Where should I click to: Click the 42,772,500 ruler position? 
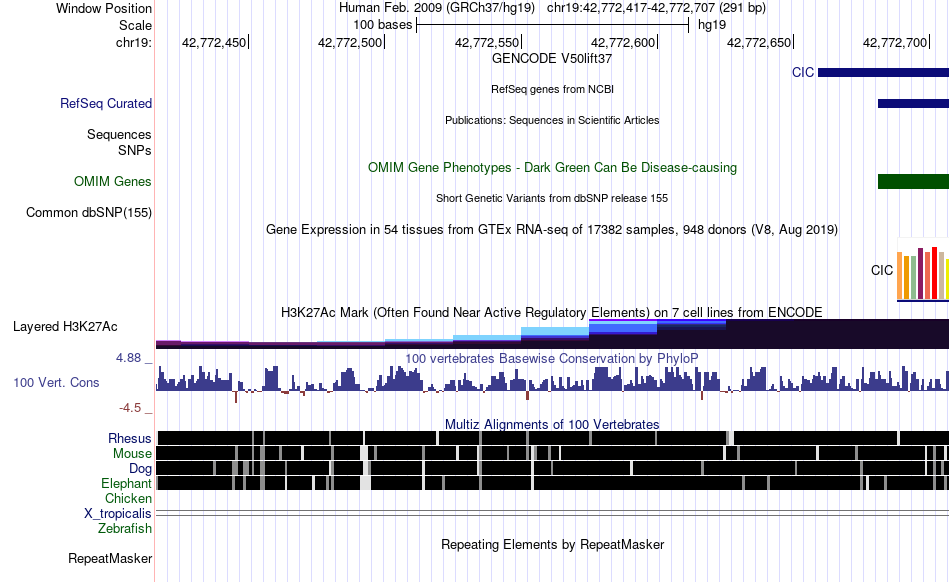pyautogui.click(x=350, y=42)
